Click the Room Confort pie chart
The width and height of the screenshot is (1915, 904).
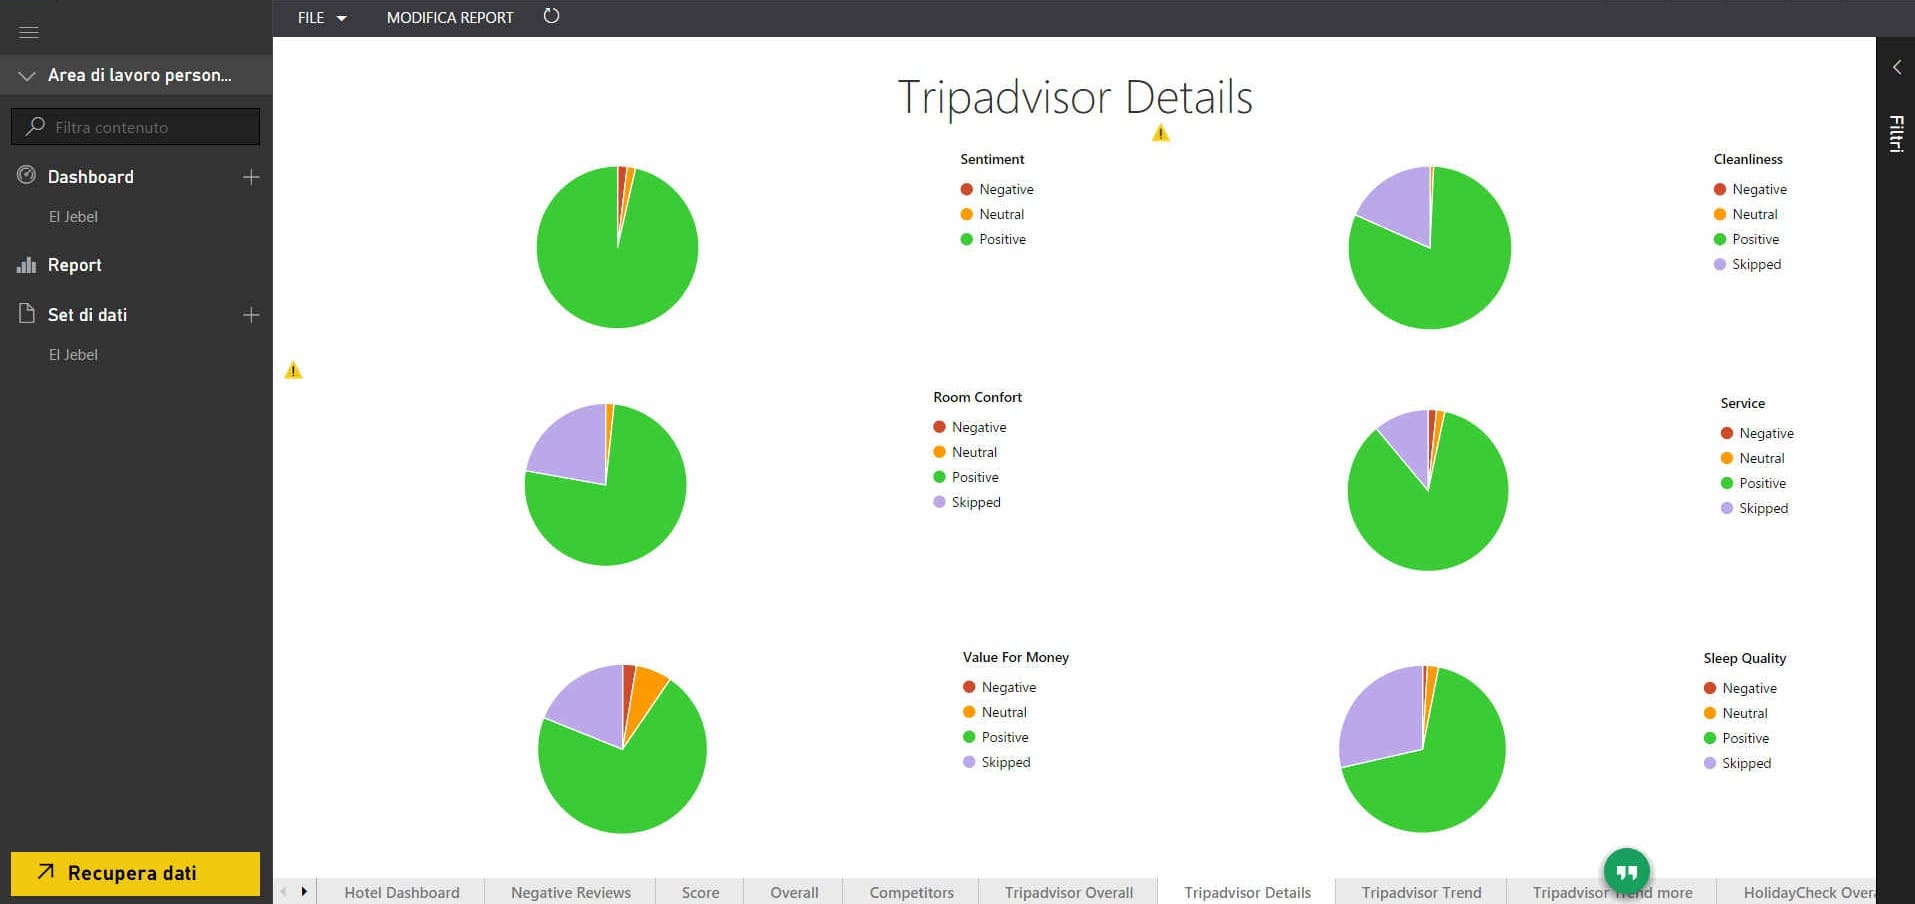(x=605, y=485)
